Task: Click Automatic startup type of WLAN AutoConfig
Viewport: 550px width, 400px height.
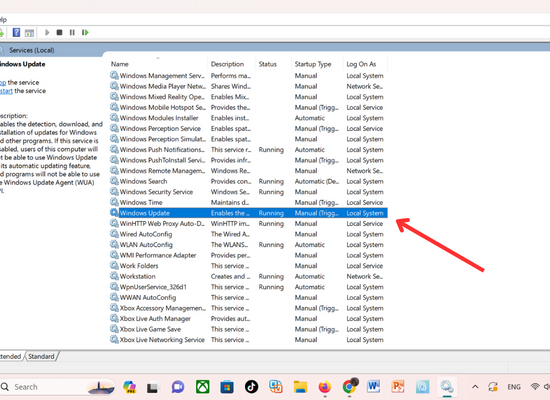Action: 310,245
